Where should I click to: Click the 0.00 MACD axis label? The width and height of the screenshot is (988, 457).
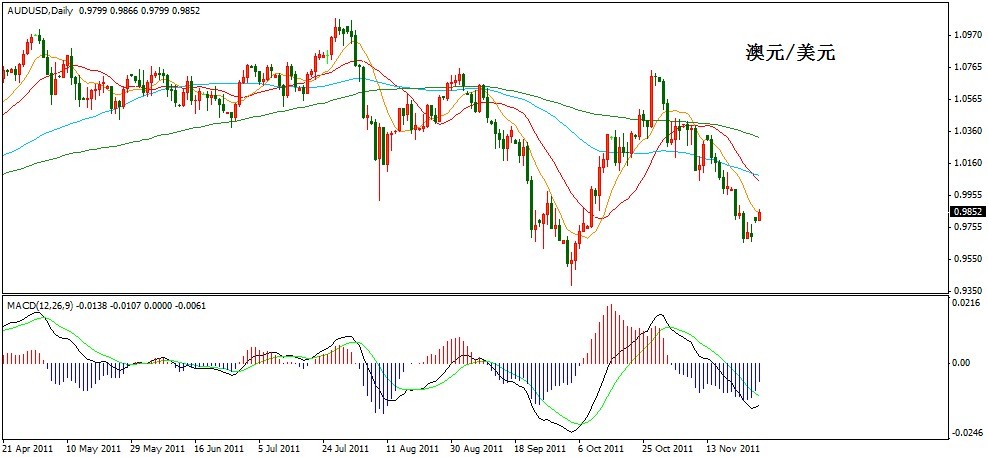(963, 363)
